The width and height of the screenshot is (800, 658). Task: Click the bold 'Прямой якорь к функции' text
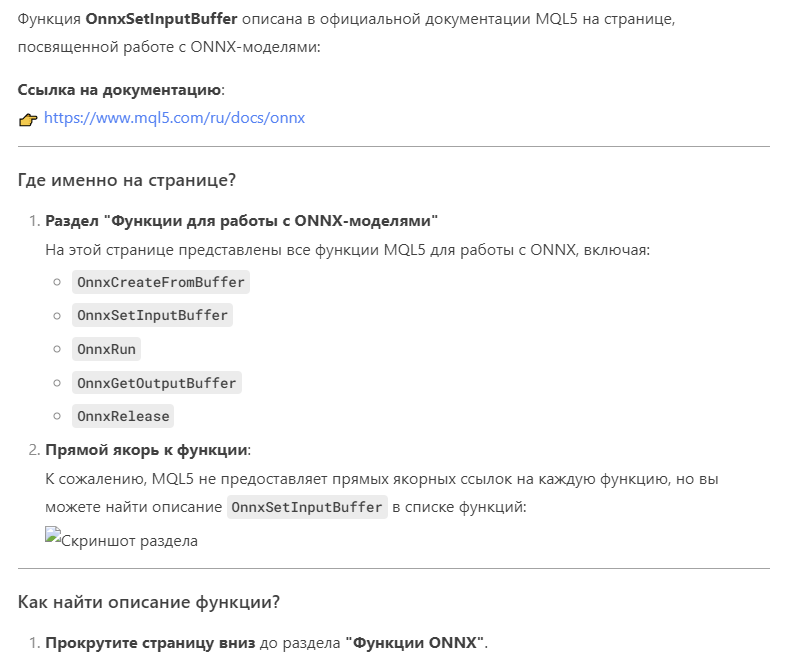click(x=147, y=450)
